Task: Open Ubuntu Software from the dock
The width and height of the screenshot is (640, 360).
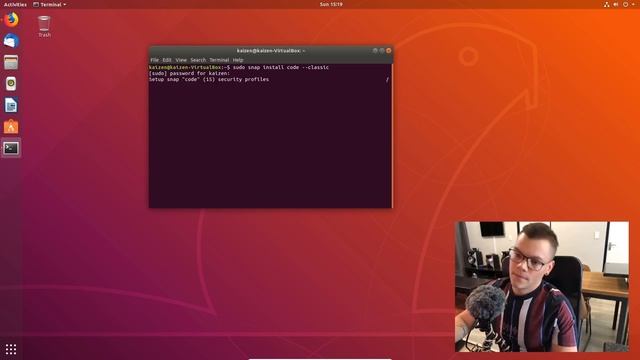Action: pos(11,127)
